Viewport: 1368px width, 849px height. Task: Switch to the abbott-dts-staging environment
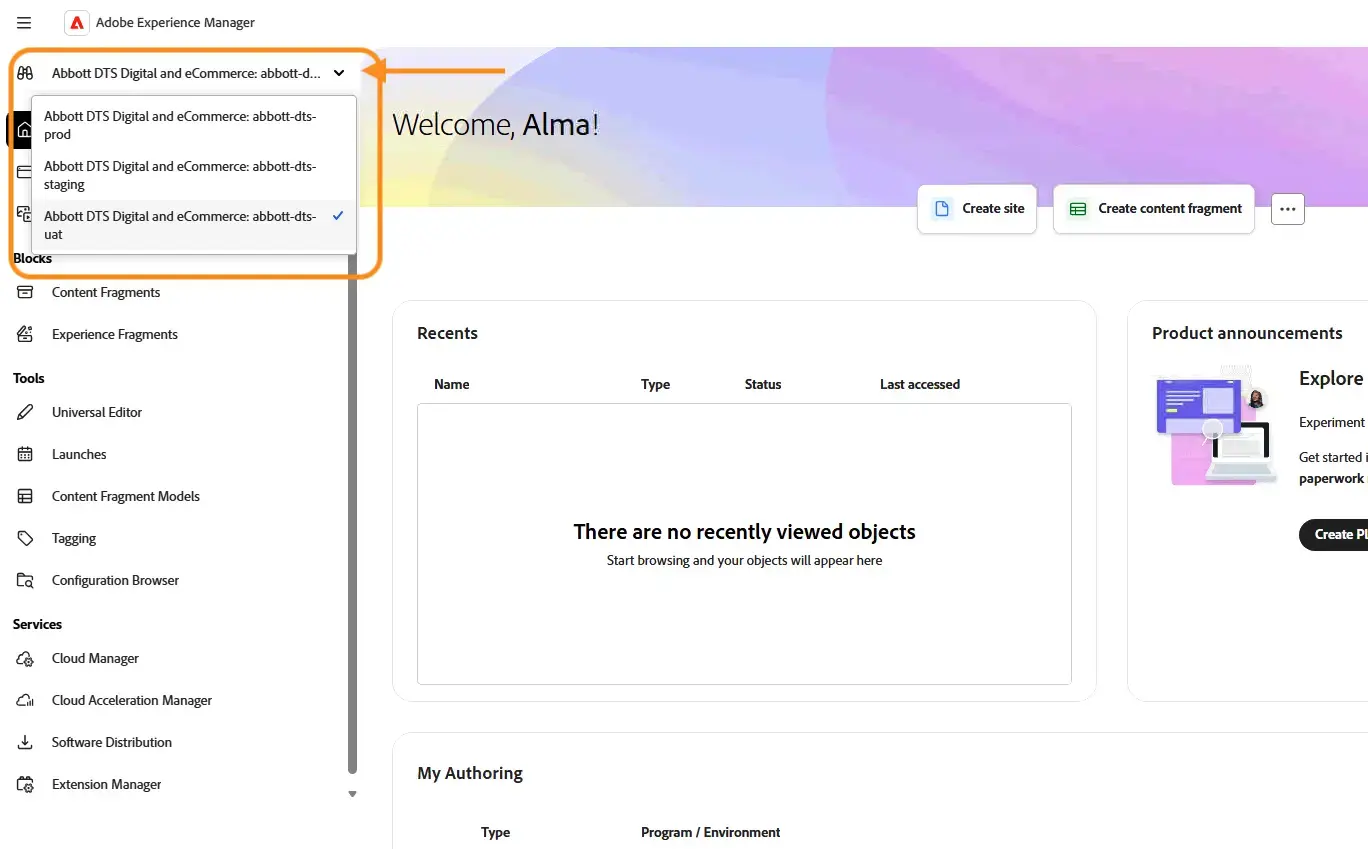pyautogui.click(x=180, y=175)
